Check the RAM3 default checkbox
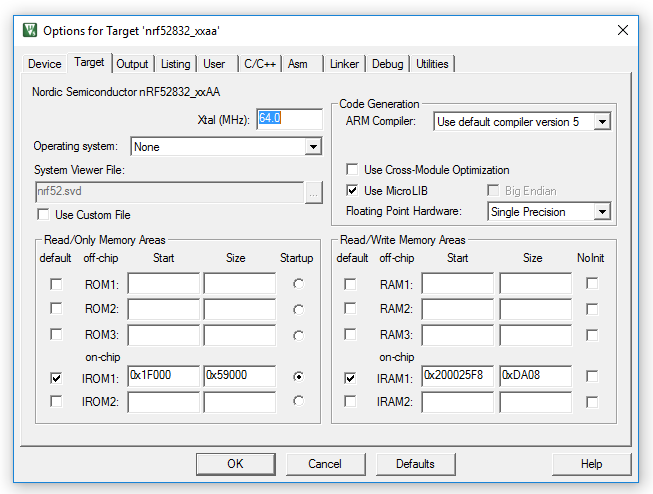 (350, 334)
